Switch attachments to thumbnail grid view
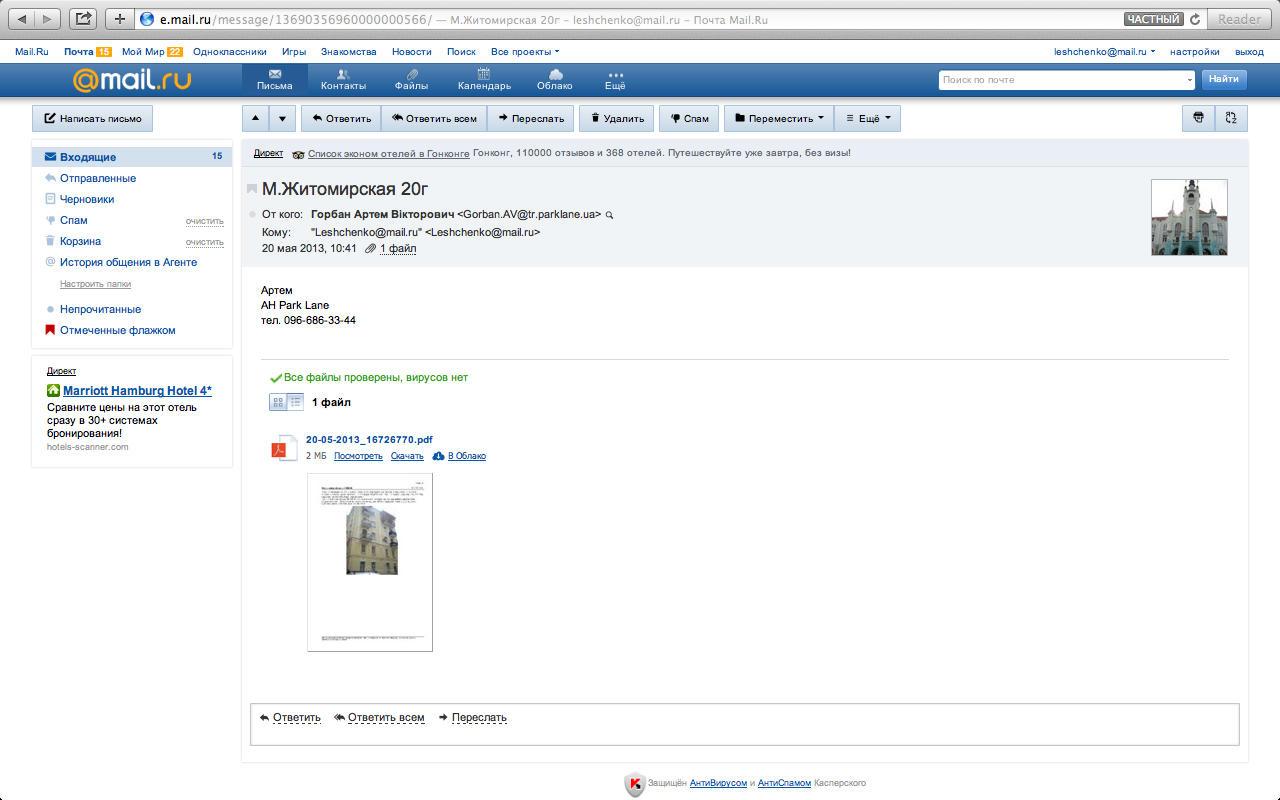The width and height of the screenshot is (1280, 800). 278,402
